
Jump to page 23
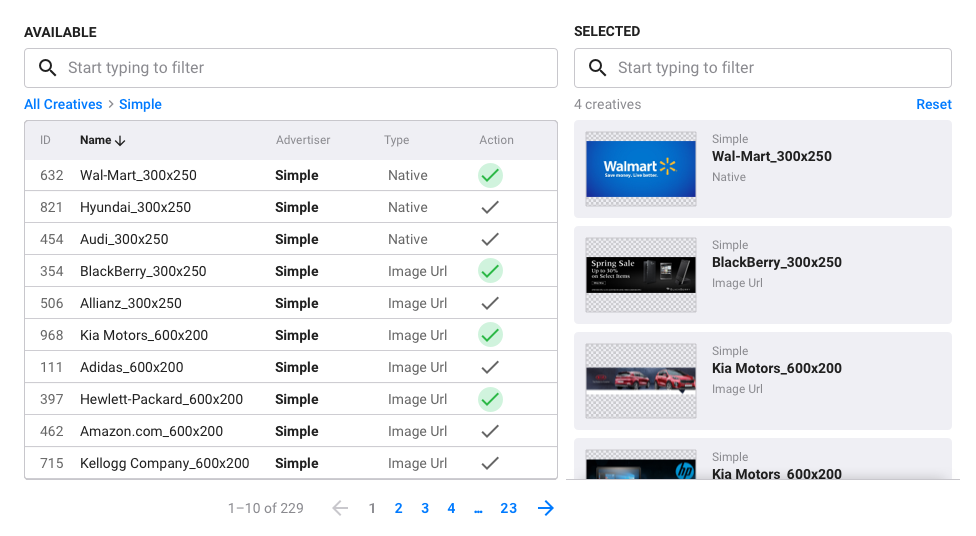(x=509, y=509)
